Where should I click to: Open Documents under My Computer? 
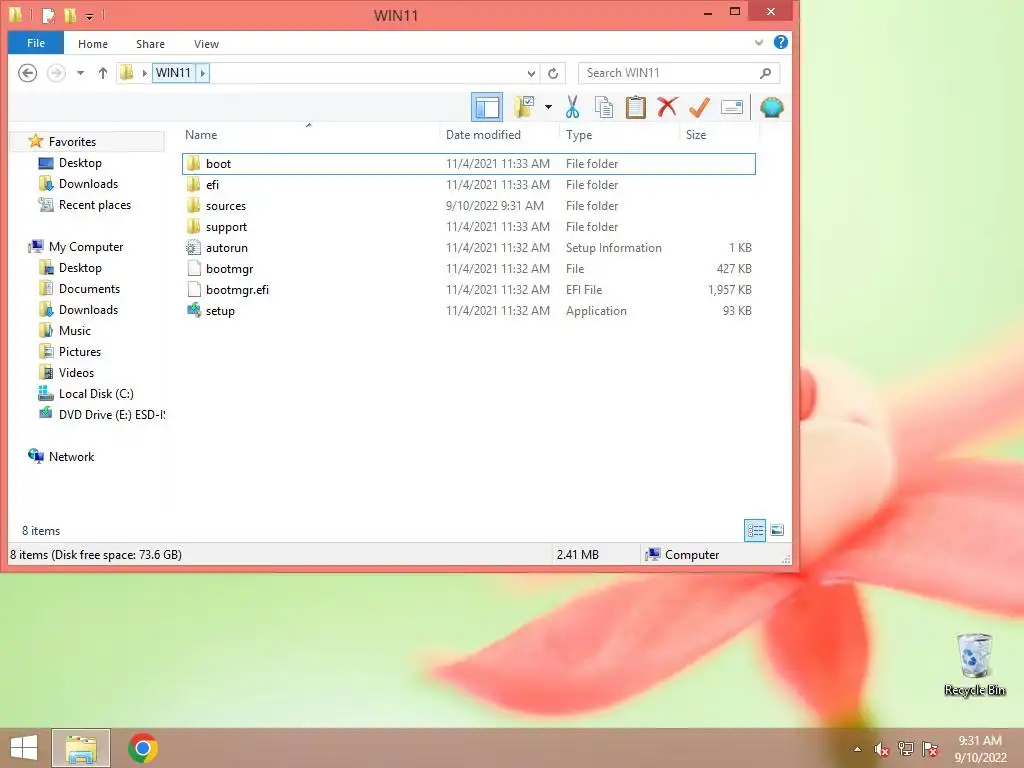(x=79, y=289)
